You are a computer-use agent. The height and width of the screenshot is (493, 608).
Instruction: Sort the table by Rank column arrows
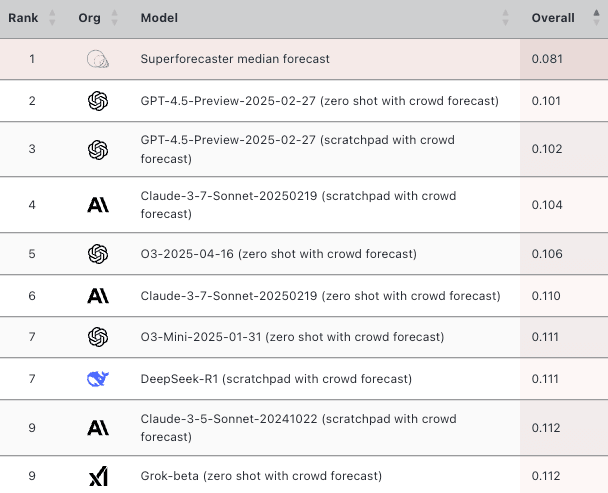tap(52, 18)
